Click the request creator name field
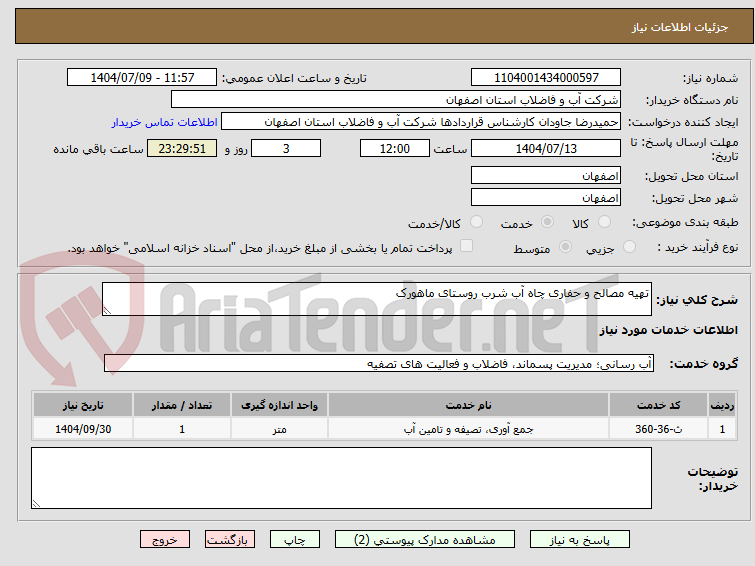The image size is (755, 566). coord(421,122)
